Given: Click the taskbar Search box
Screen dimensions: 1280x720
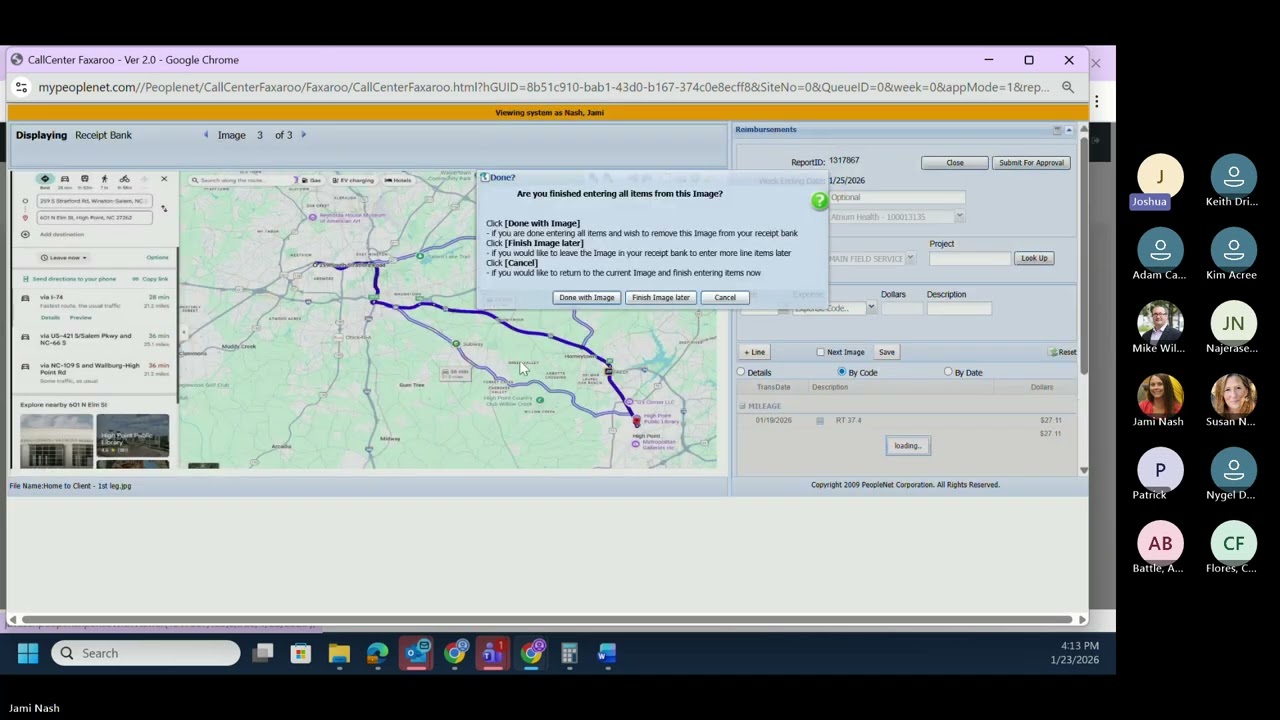Looking at the screenshot, I should (146, 653).
